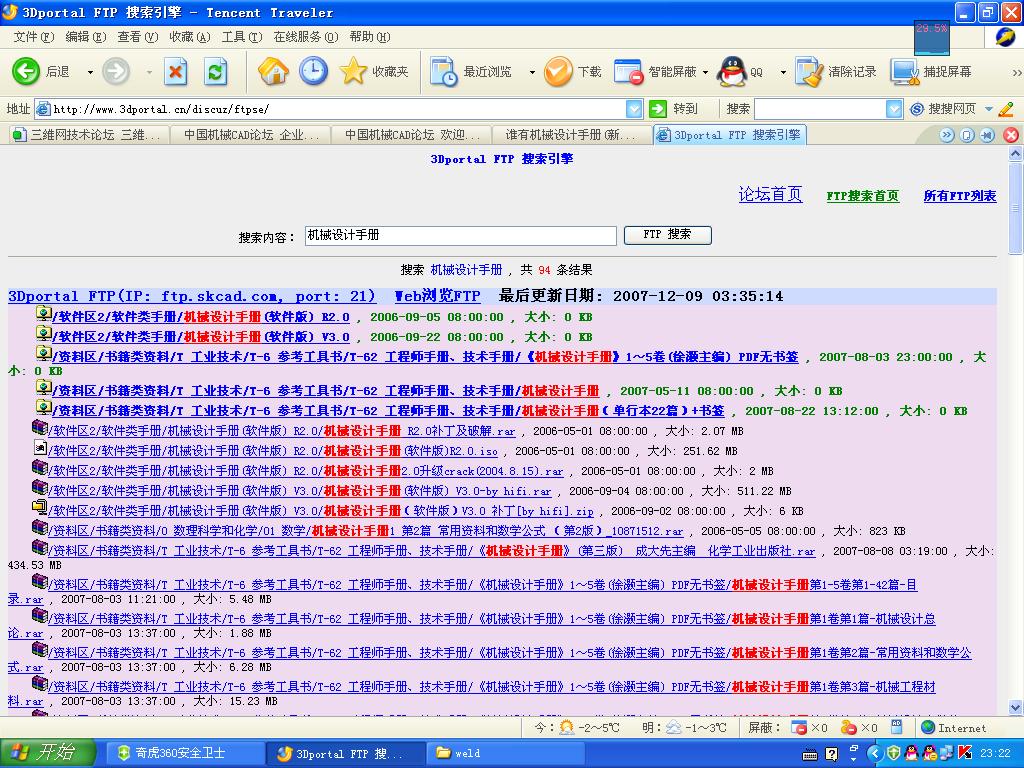The height and width of the screenshot is (768, 1024).
Task: Open the 机械设计手册(软件版) V3.0 folder link
Action: [200, 337]
